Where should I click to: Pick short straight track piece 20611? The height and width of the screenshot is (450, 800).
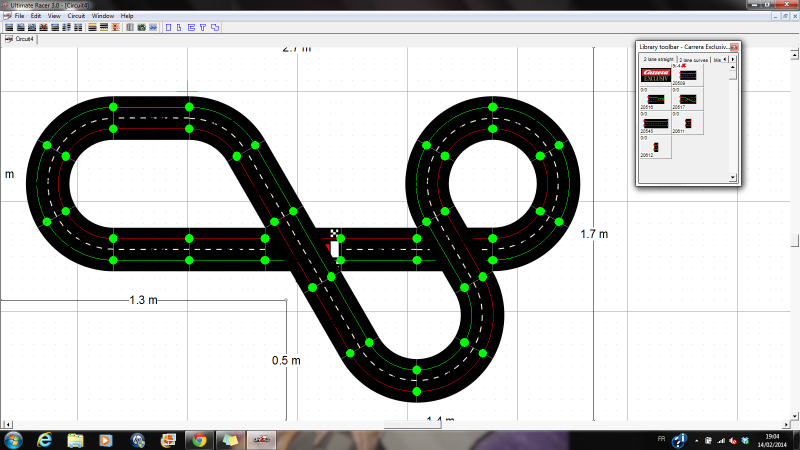(x=687, y=122)
